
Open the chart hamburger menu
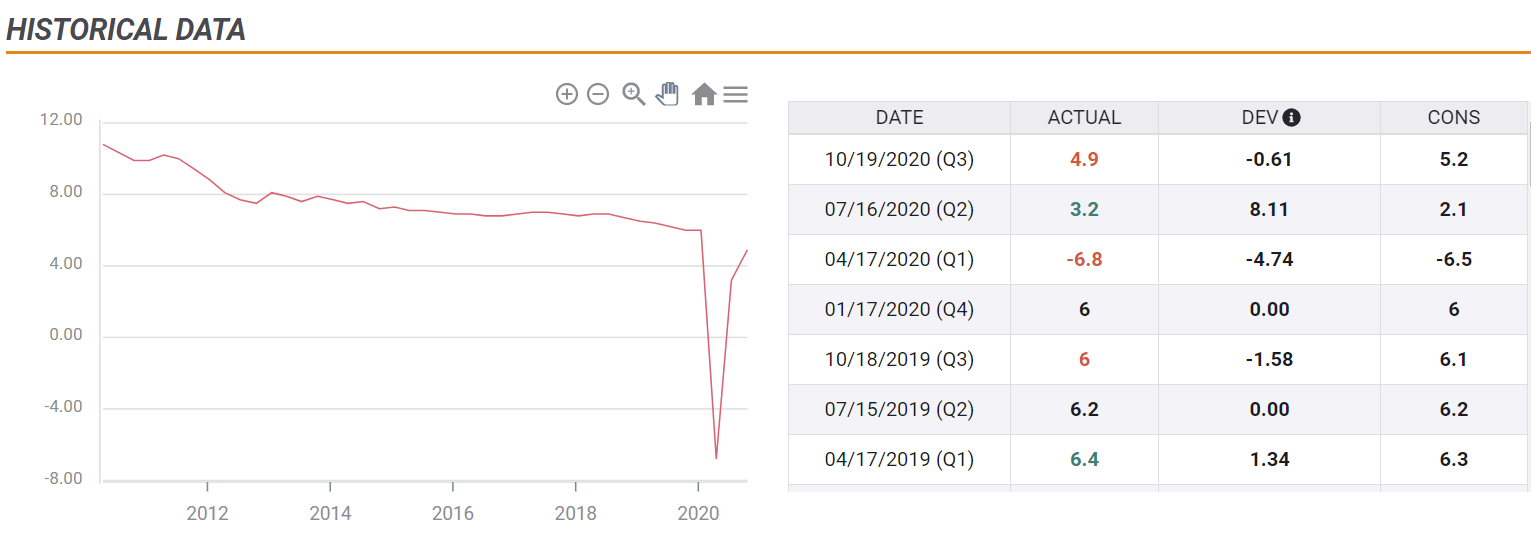736,94
